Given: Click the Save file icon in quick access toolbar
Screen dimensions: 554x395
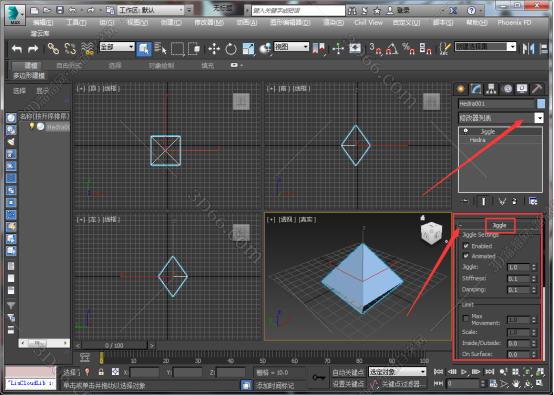Looking at the screenshot, I should click(60, 10).
